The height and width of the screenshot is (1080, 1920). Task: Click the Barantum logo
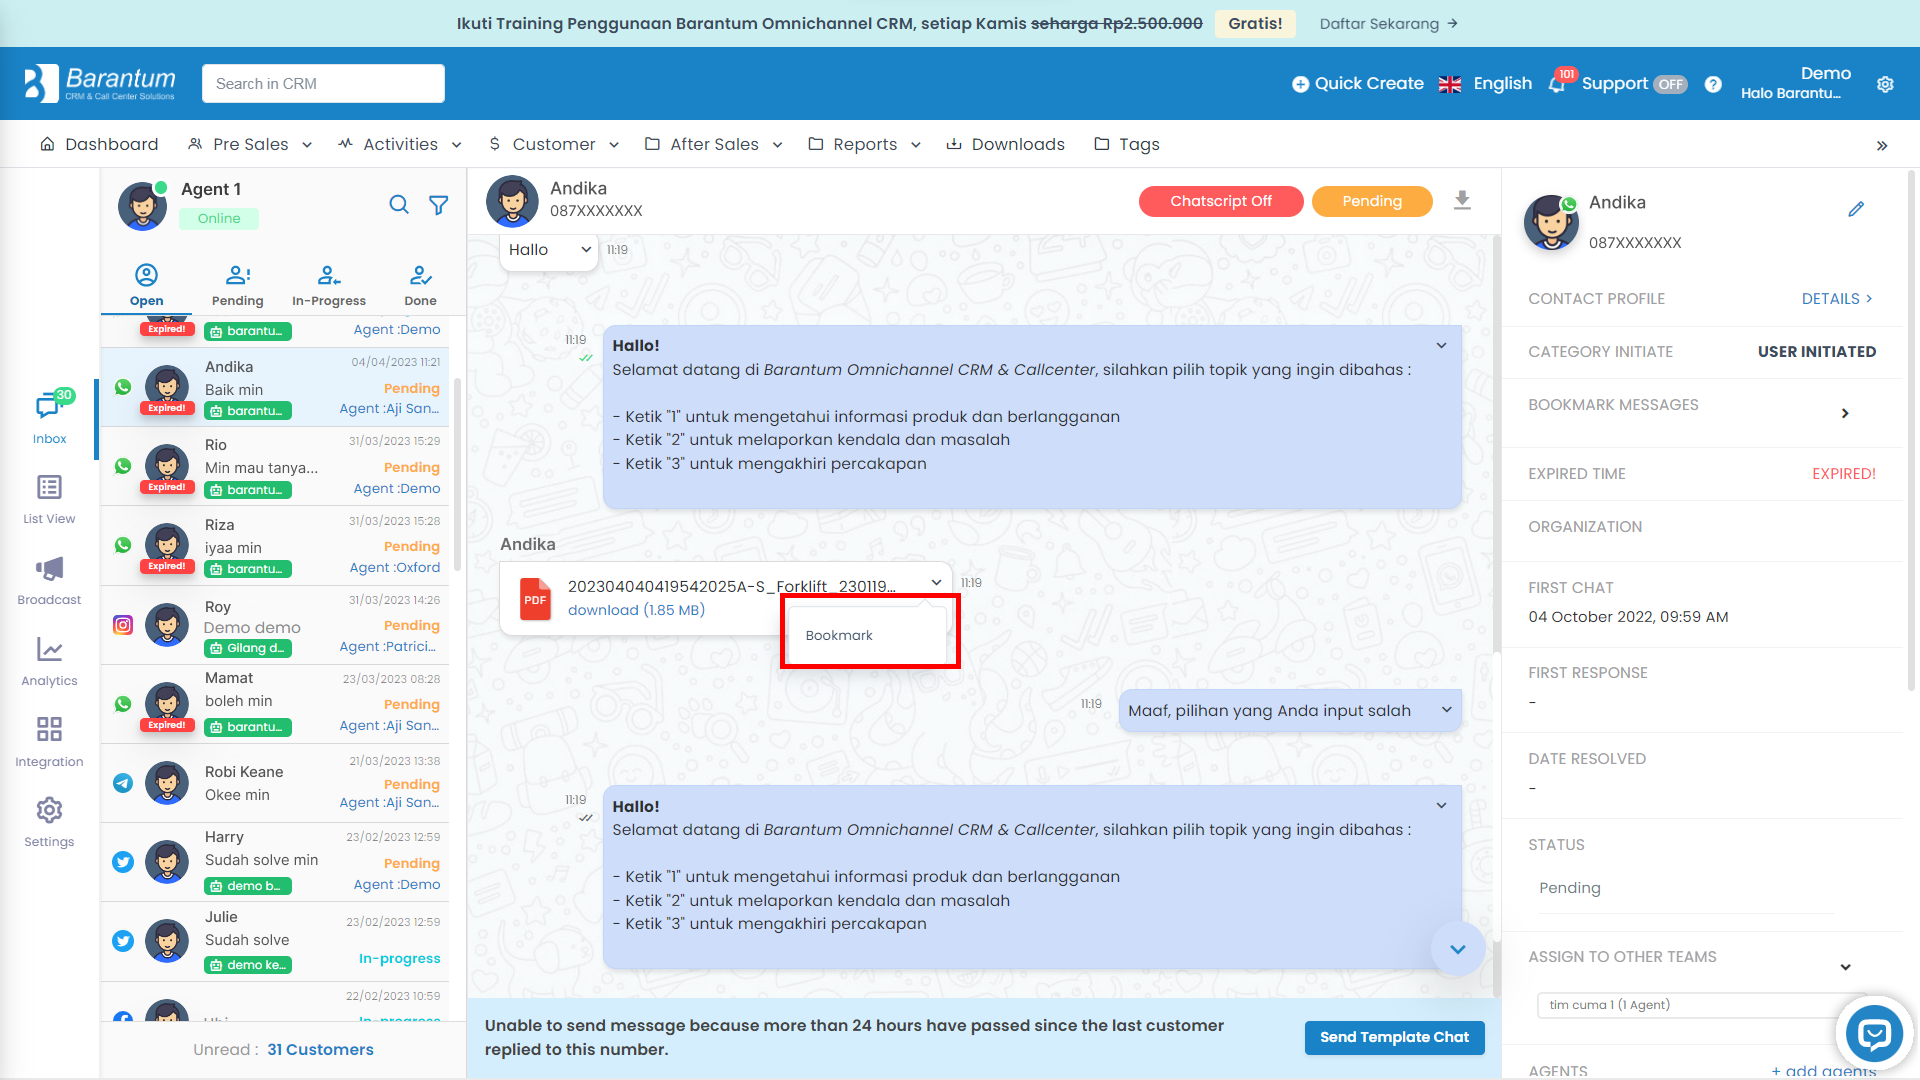(x=100, y=83)
